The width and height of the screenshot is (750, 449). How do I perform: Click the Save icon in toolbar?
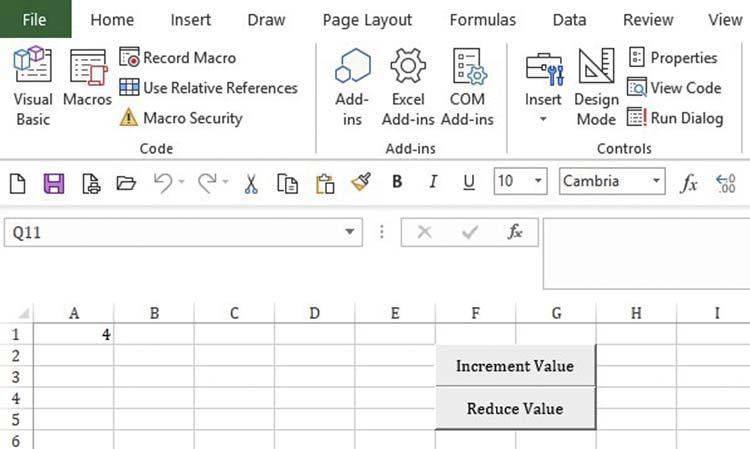tap(53, 183)
